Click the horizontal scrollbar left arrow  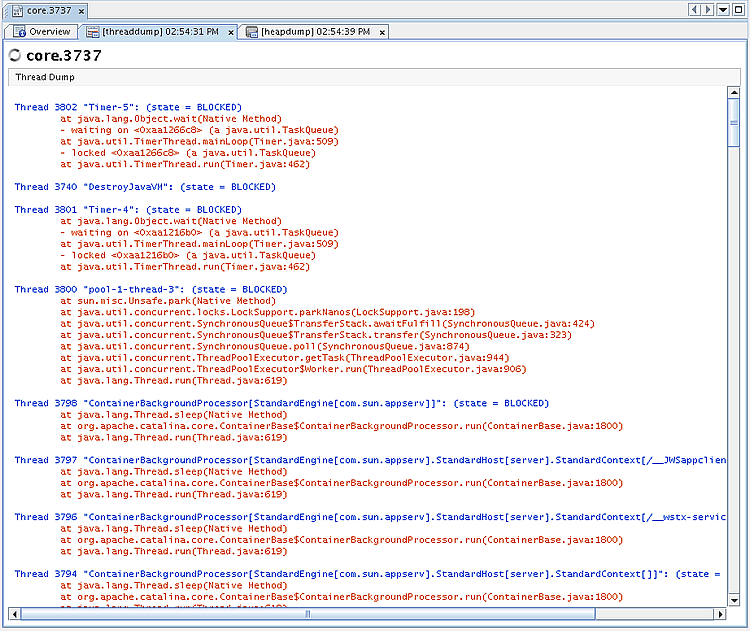click(x=17, y=613)
